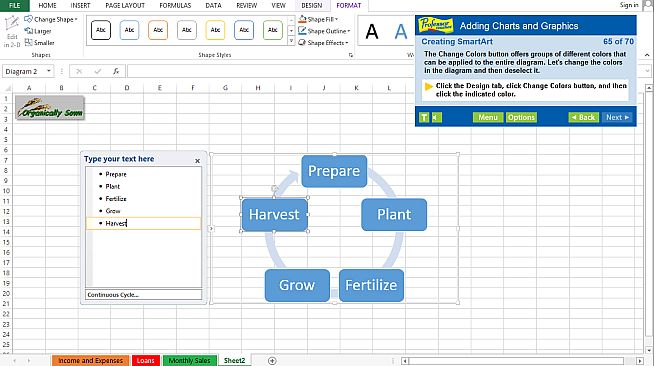The height and width of the screenshot is (366, 654).
Task: Open Shape Styles dialog launcher
Action: (x=351, y=55)
